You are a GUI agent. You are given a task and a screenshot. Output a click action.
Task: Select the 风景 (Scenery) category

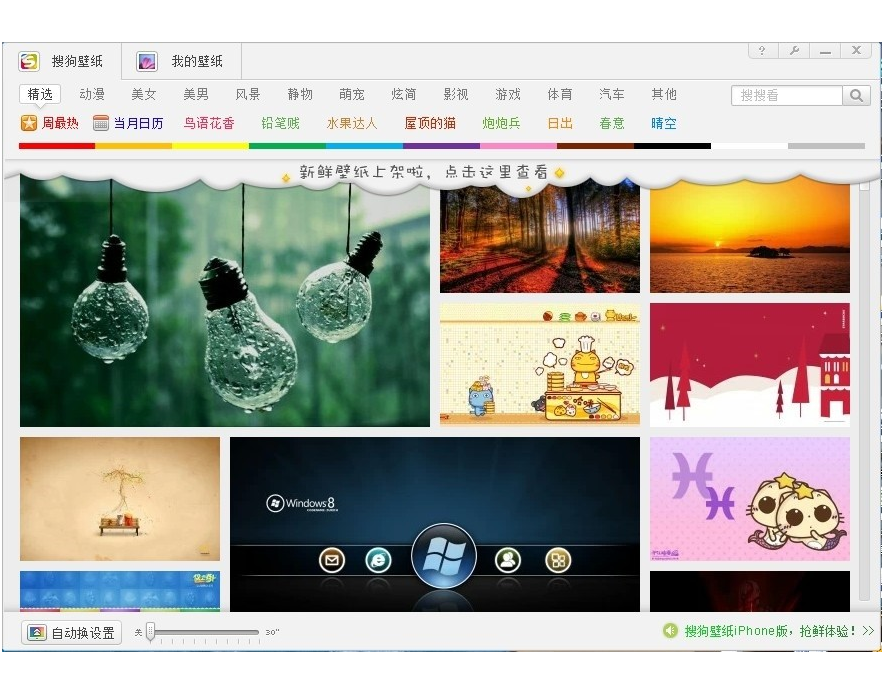[248, 94]
